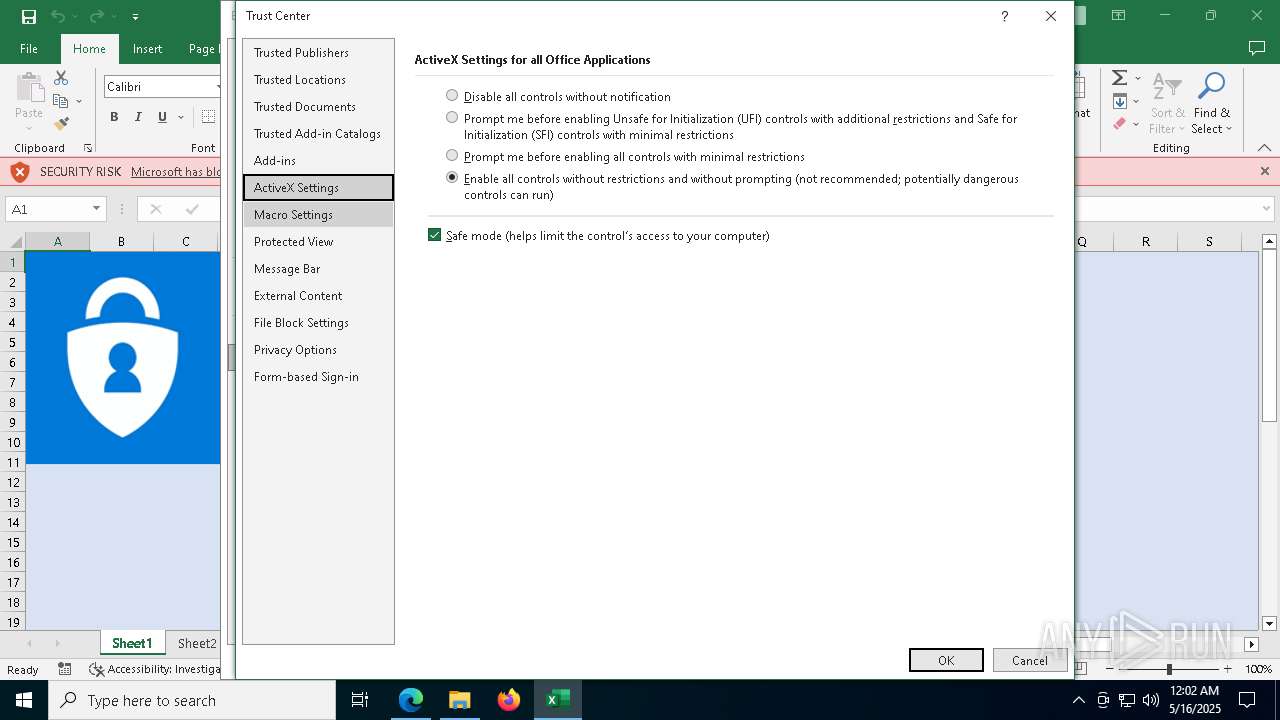Switch to the Home ribbon tab
1280x720 pixels.
89,48
